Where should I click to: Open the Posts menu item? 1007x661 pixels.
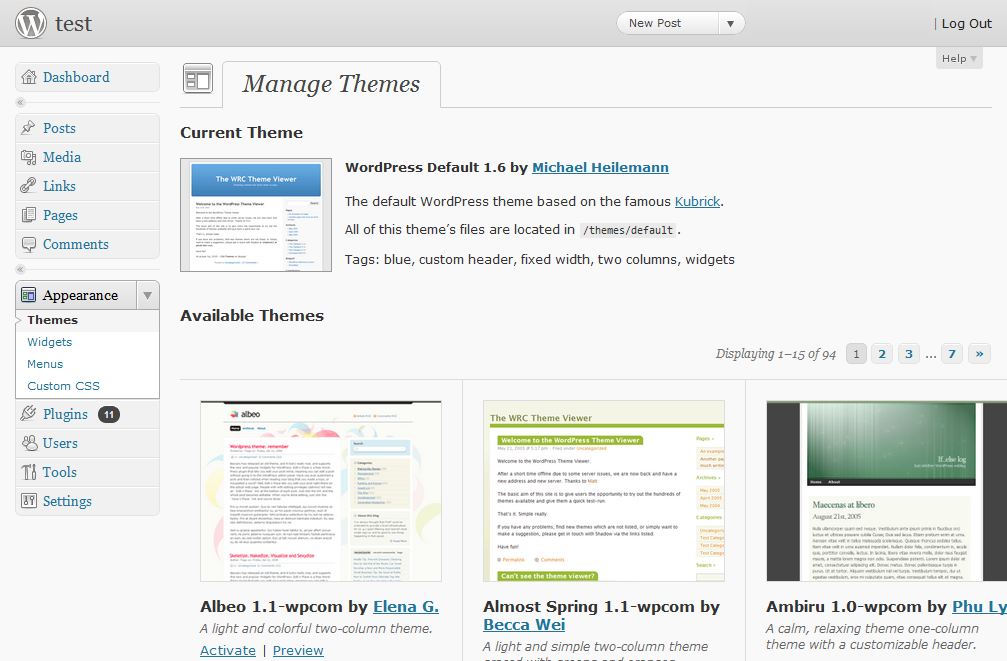[x=87, y=128]
